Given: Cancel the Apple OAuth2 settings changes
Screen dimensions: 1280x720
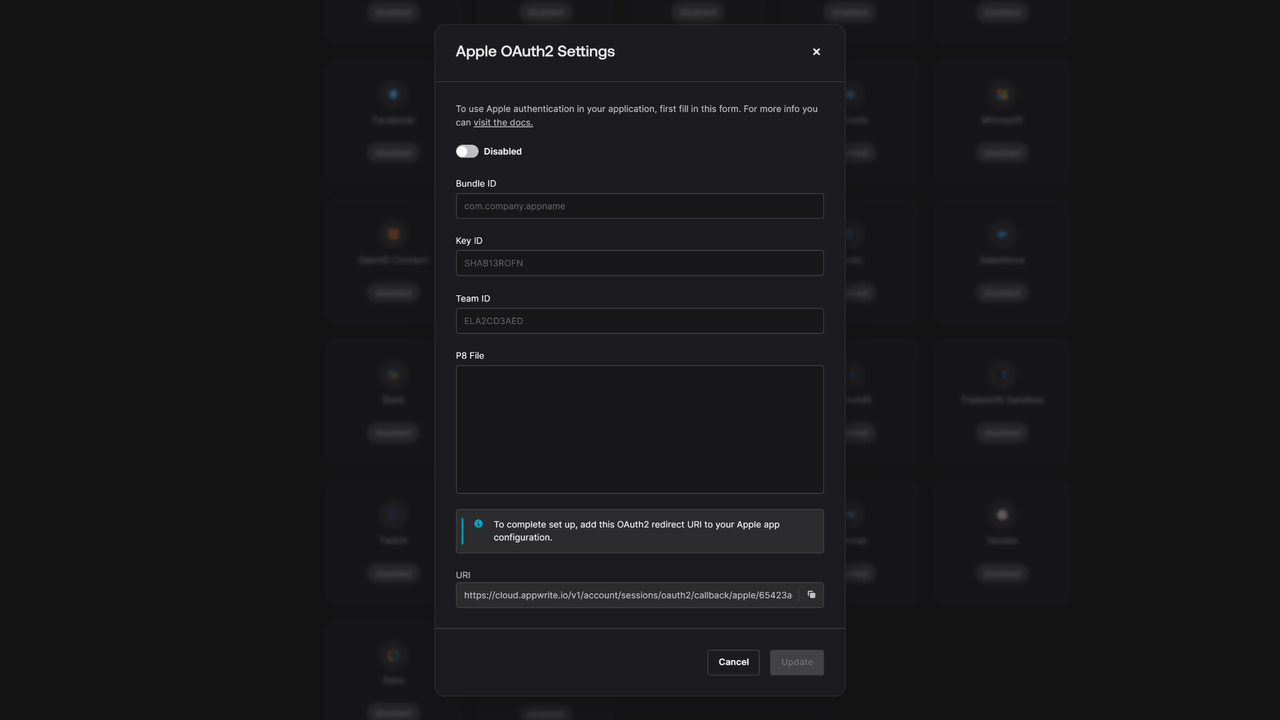Looking at the screenshot, I should click(733, 662).
